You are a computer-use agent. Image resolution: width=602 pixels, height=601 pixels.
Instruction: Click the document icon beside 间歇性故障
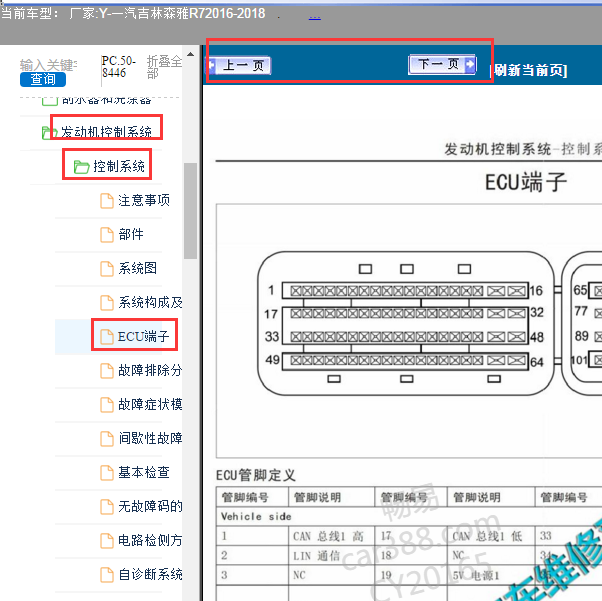(x=107, y=439)
